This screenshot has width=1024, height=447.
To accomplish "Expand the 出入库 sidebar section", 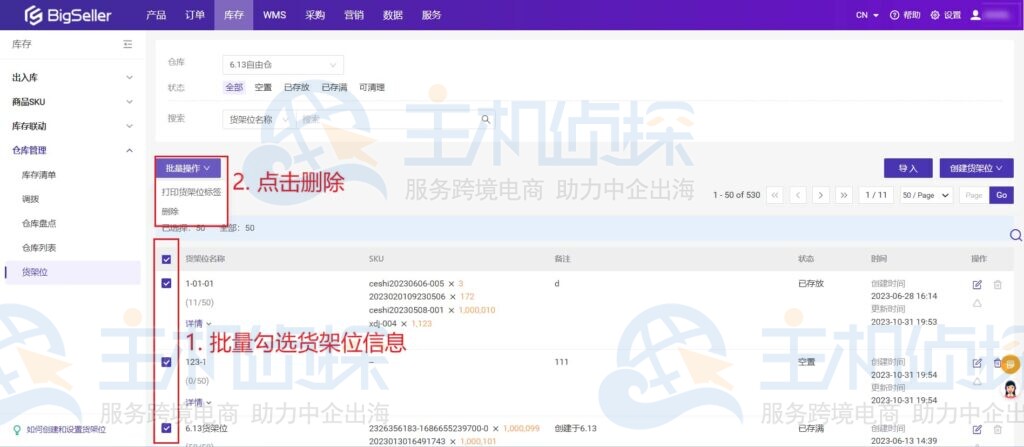I will tap(72, 77).
